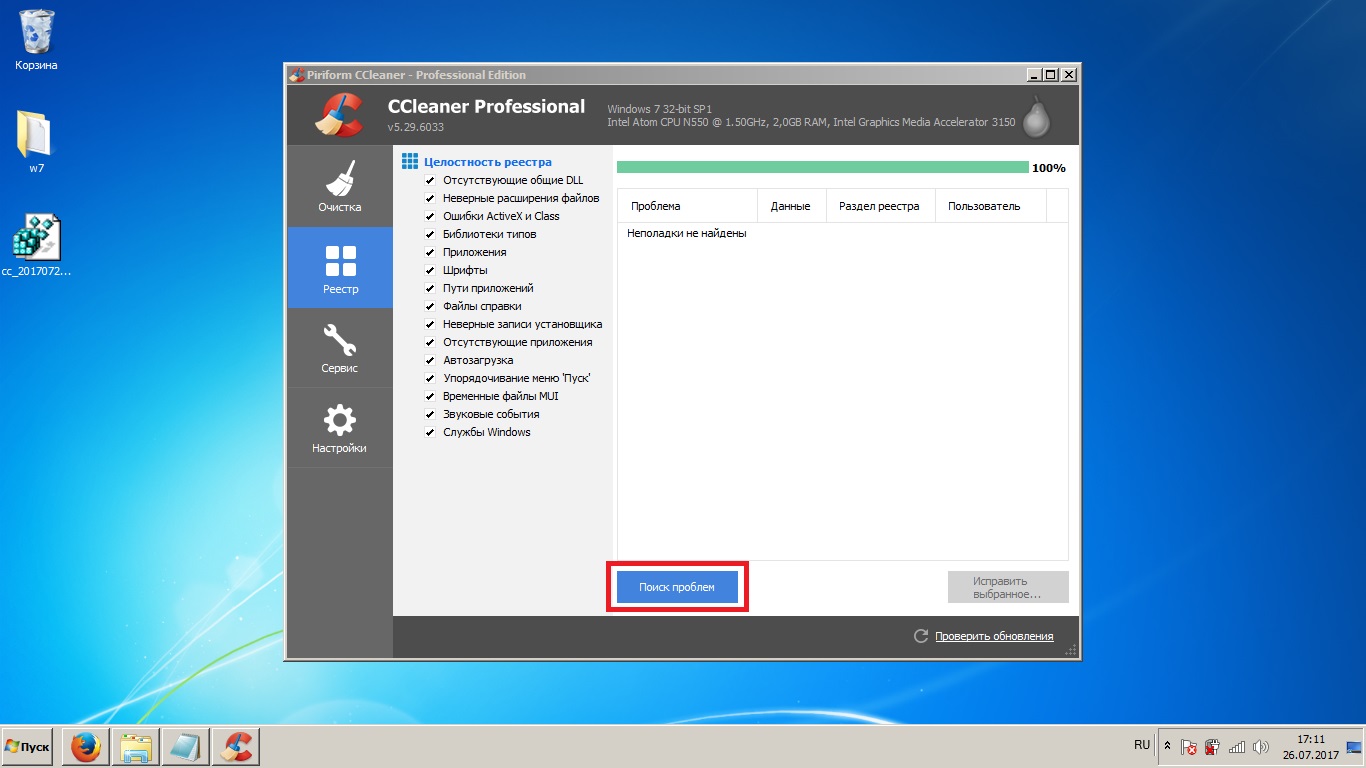Screen dimensions: 1366x768
Task: Click the CCleaner Professional title text
Action: pyautogui.click(x=487, y=106)
